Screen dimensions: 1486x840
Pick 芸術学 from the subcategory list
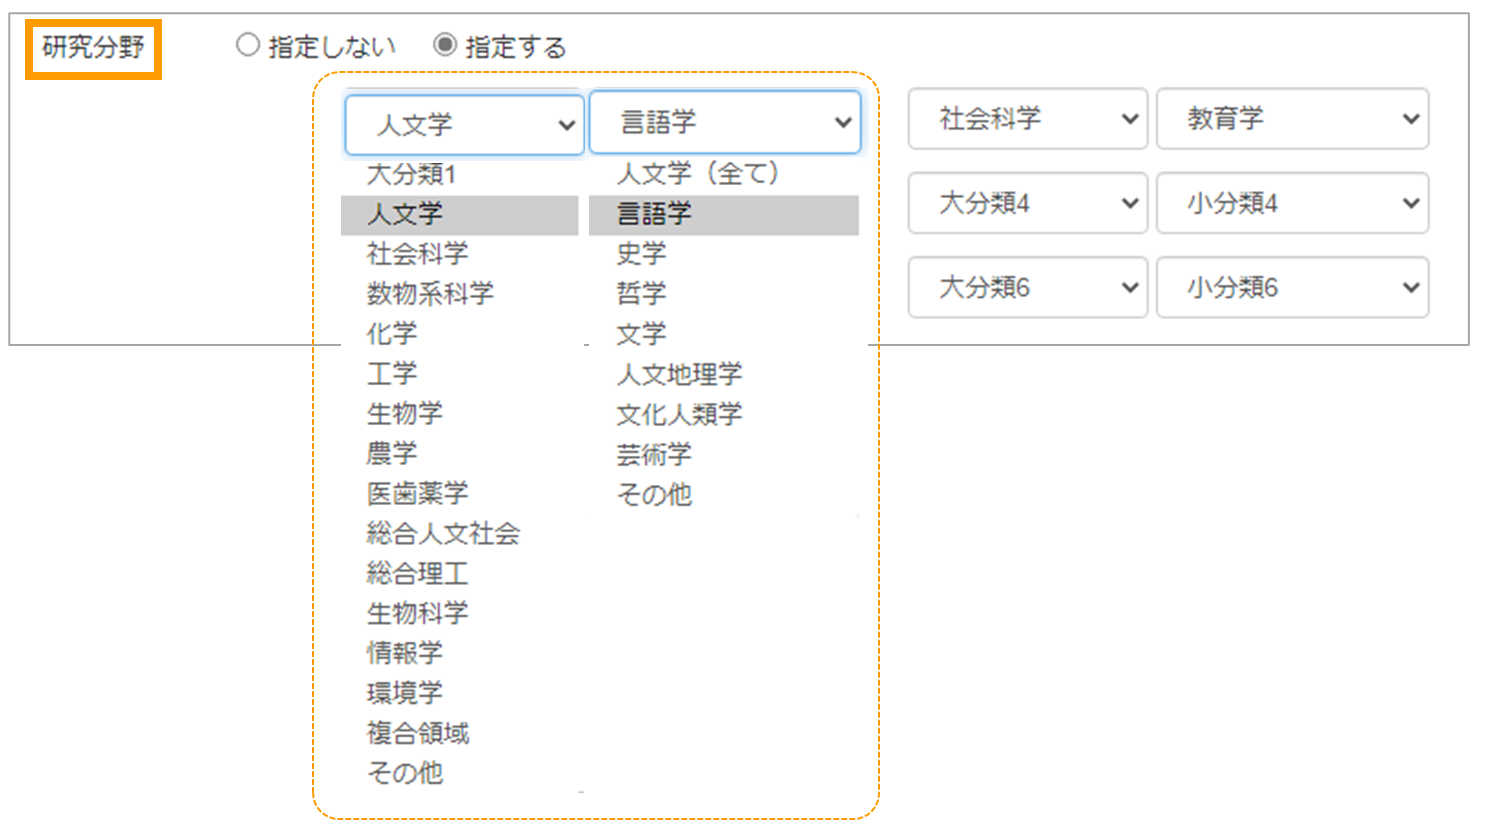click(x=654, y=454)
